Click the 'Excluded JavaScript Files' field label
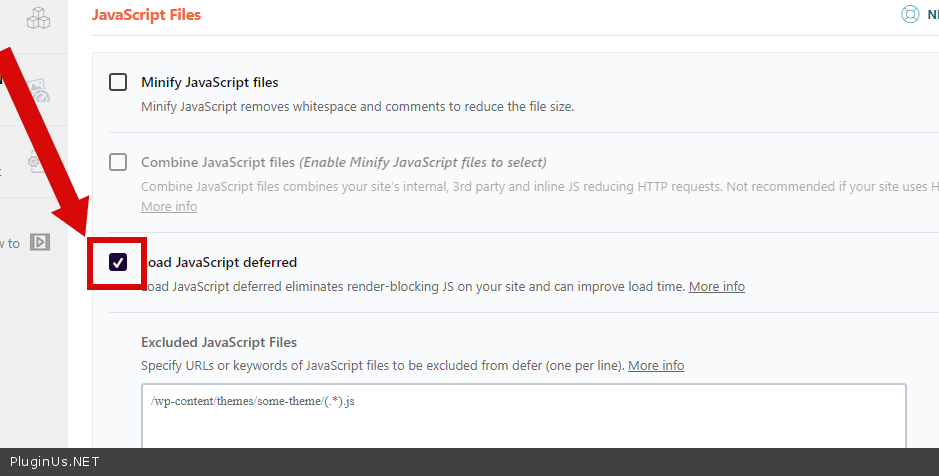Image resolution: width=939 pixels, height=476 pixels. [x=219, y=342]
